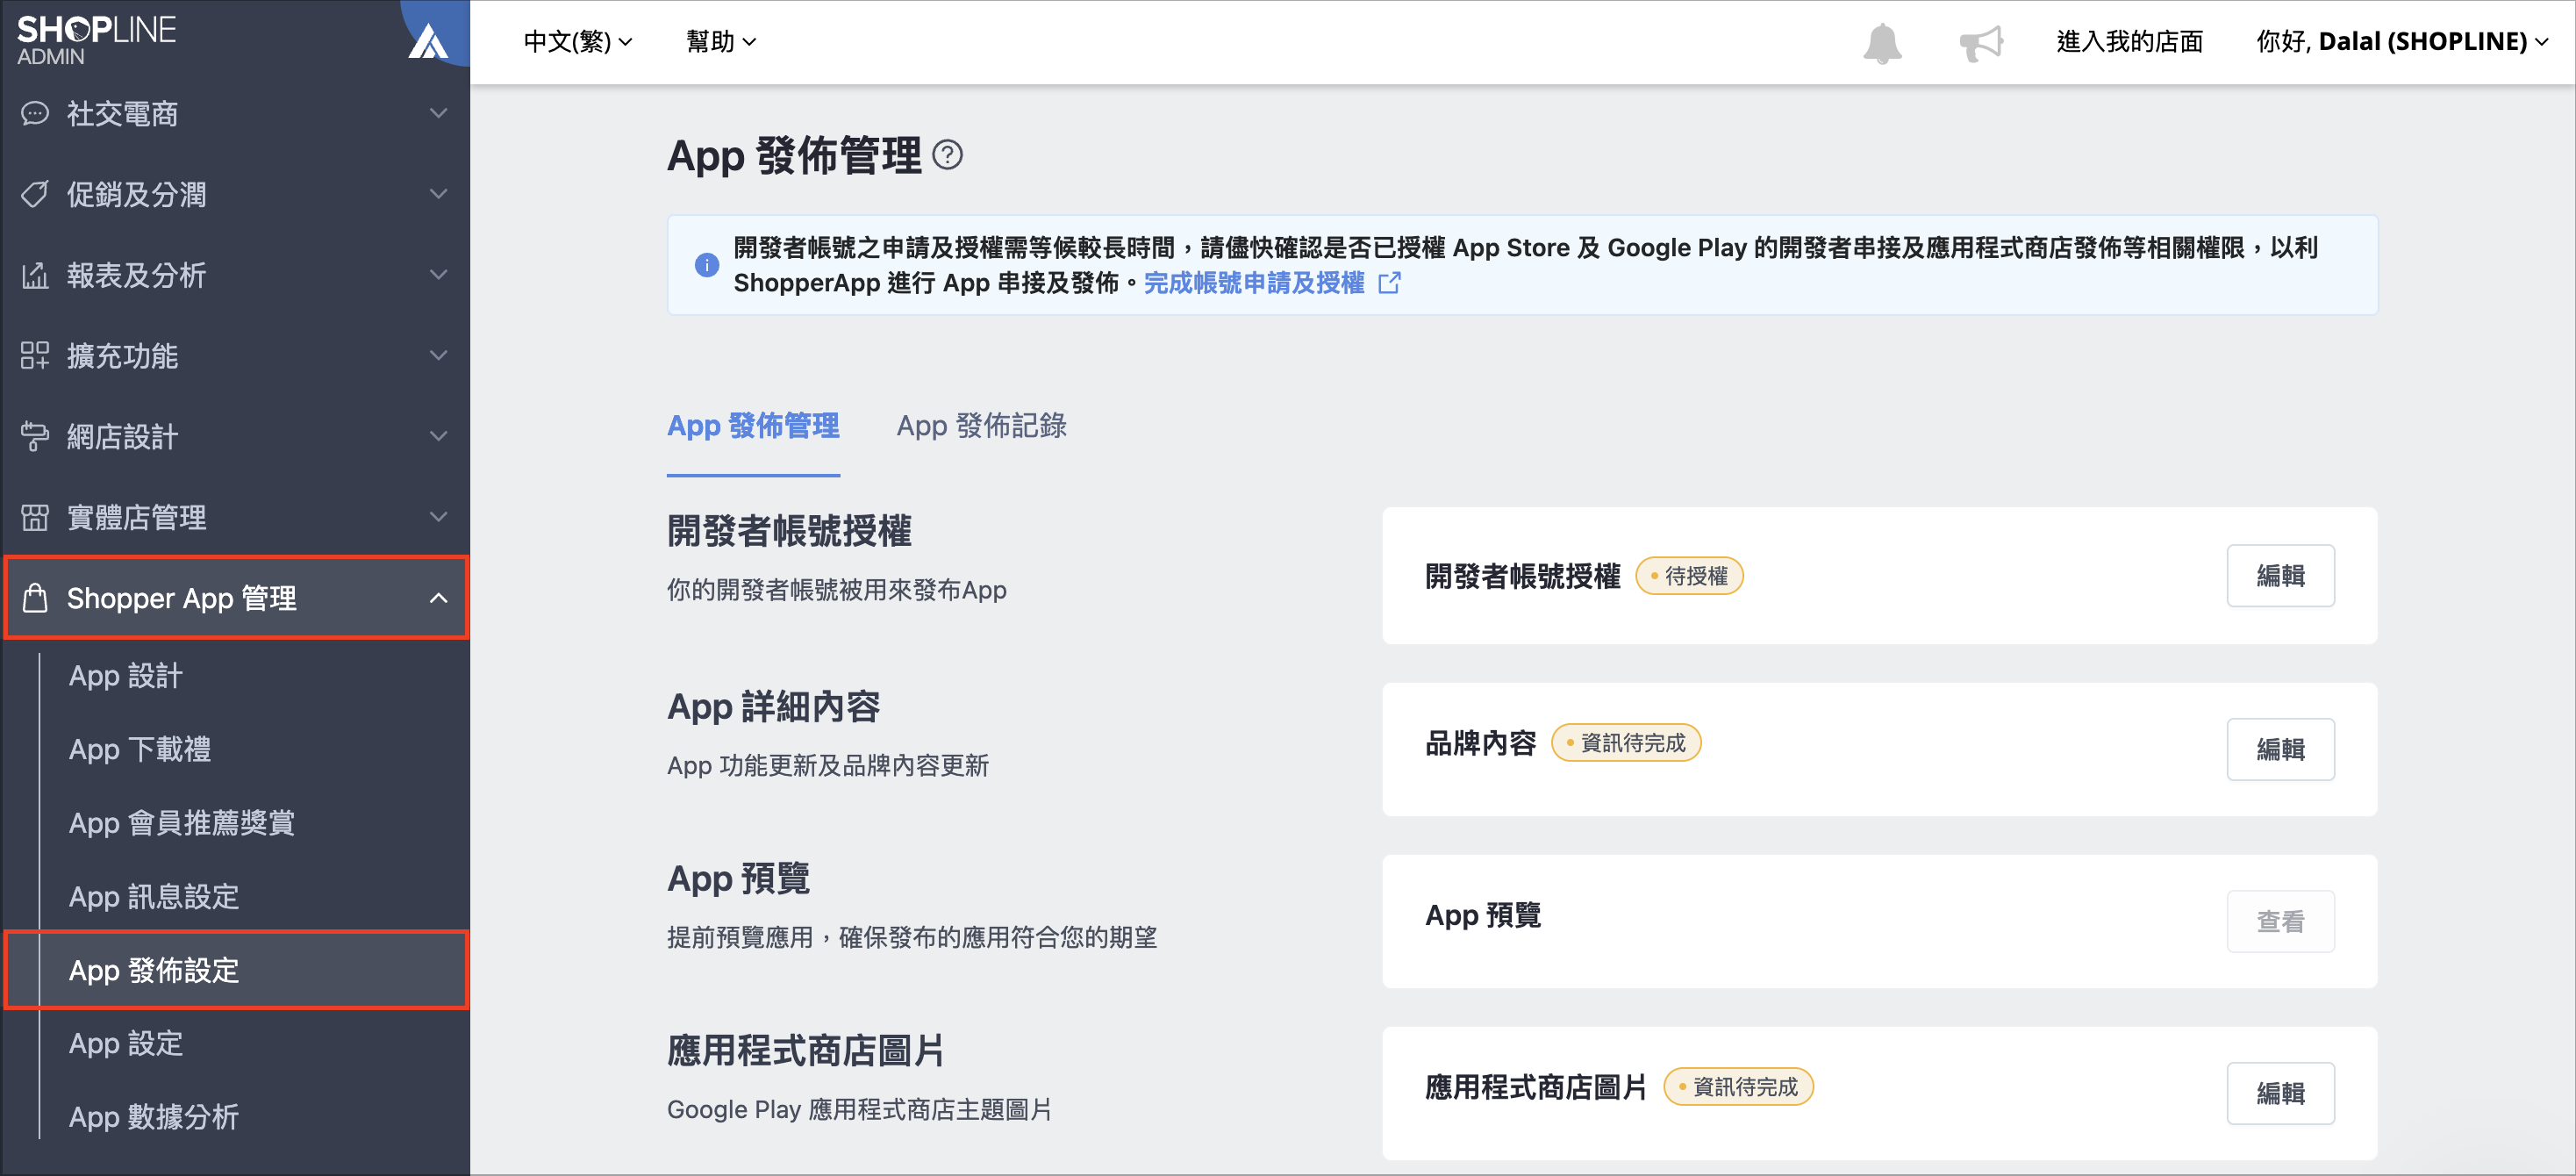Open App 會員推薦獎賞 in the sidebar
The width and height of the screenshot is (2576, 1176).
[181, 823]
